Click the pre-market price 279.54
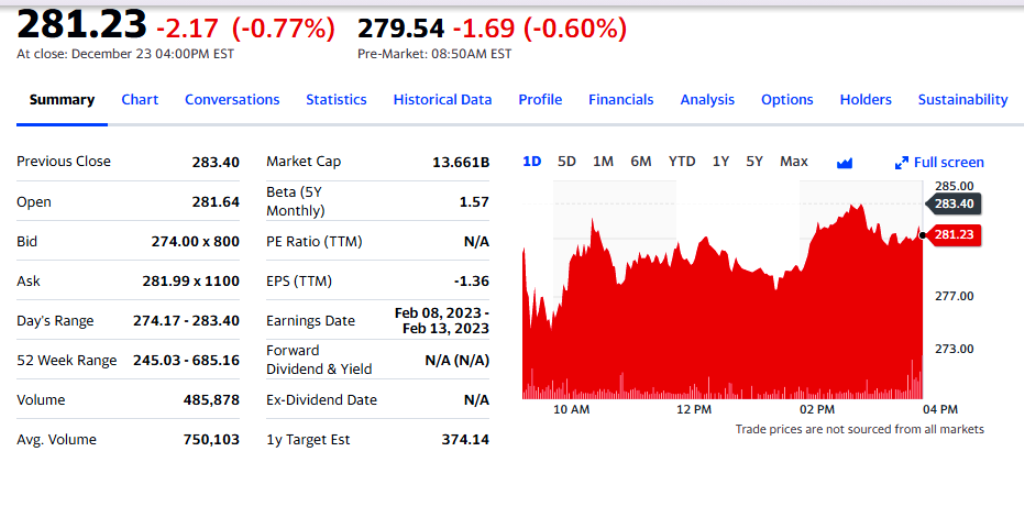Viewport: 1024px width, 506px height. point(401,28)
